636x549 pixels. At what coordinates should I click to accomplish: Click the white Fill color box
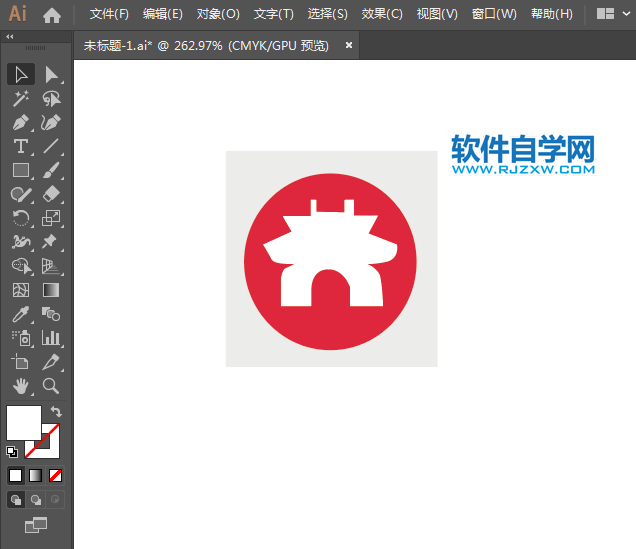tap(24, 422)
